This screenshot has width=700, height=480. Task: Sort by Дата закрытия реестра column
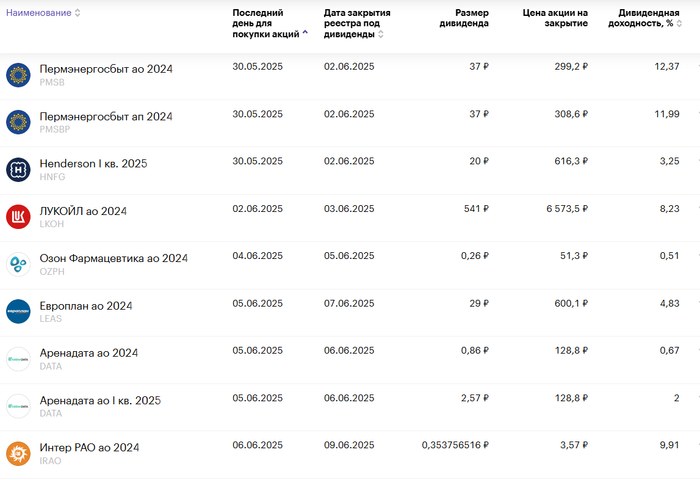click(x=357, y=23)
